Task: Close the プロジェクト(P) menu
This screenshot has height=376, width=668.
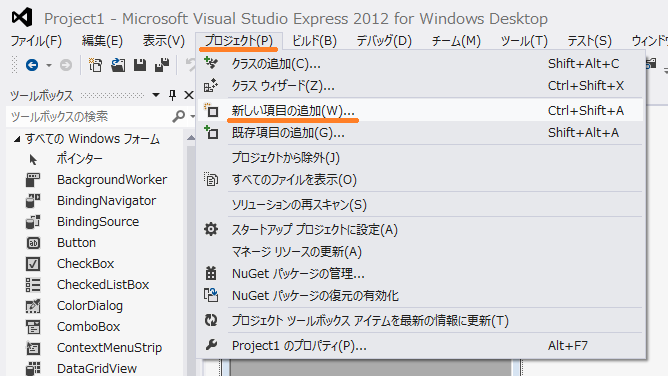Action: pyautogui.click(x=239, y=41)
